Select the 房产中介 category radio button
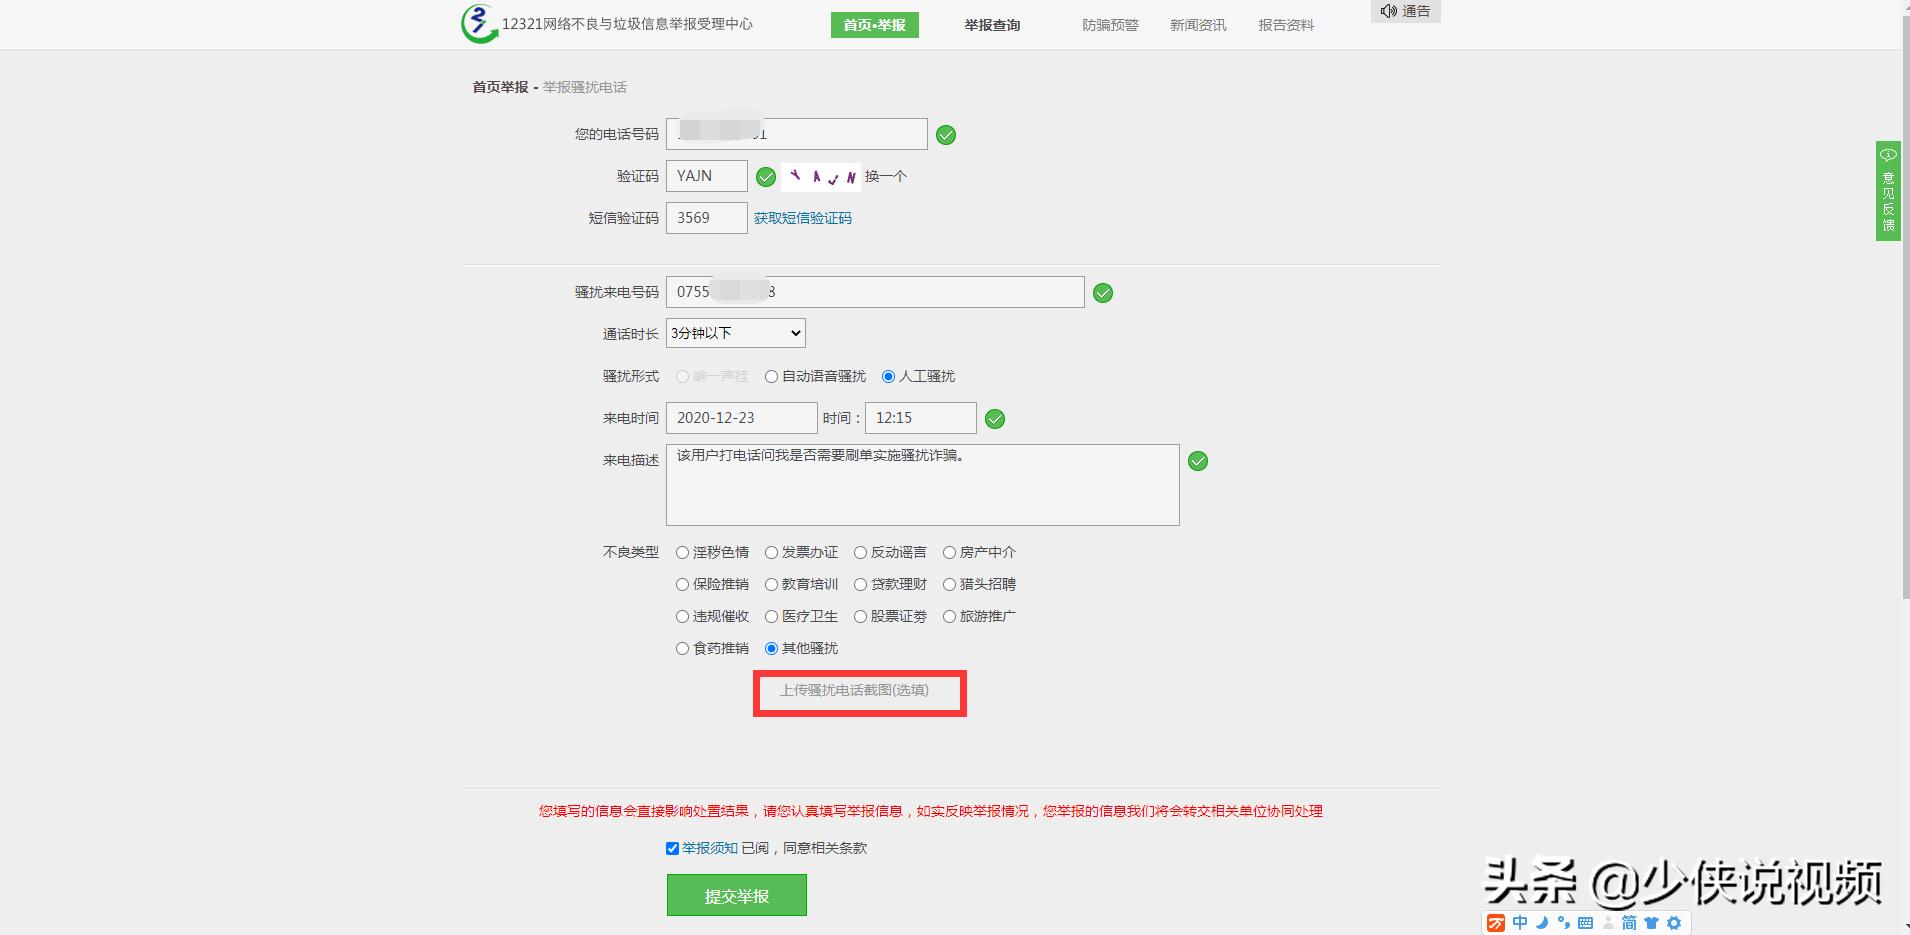Viewport: 1910px width, 935px height. [949, 552]
